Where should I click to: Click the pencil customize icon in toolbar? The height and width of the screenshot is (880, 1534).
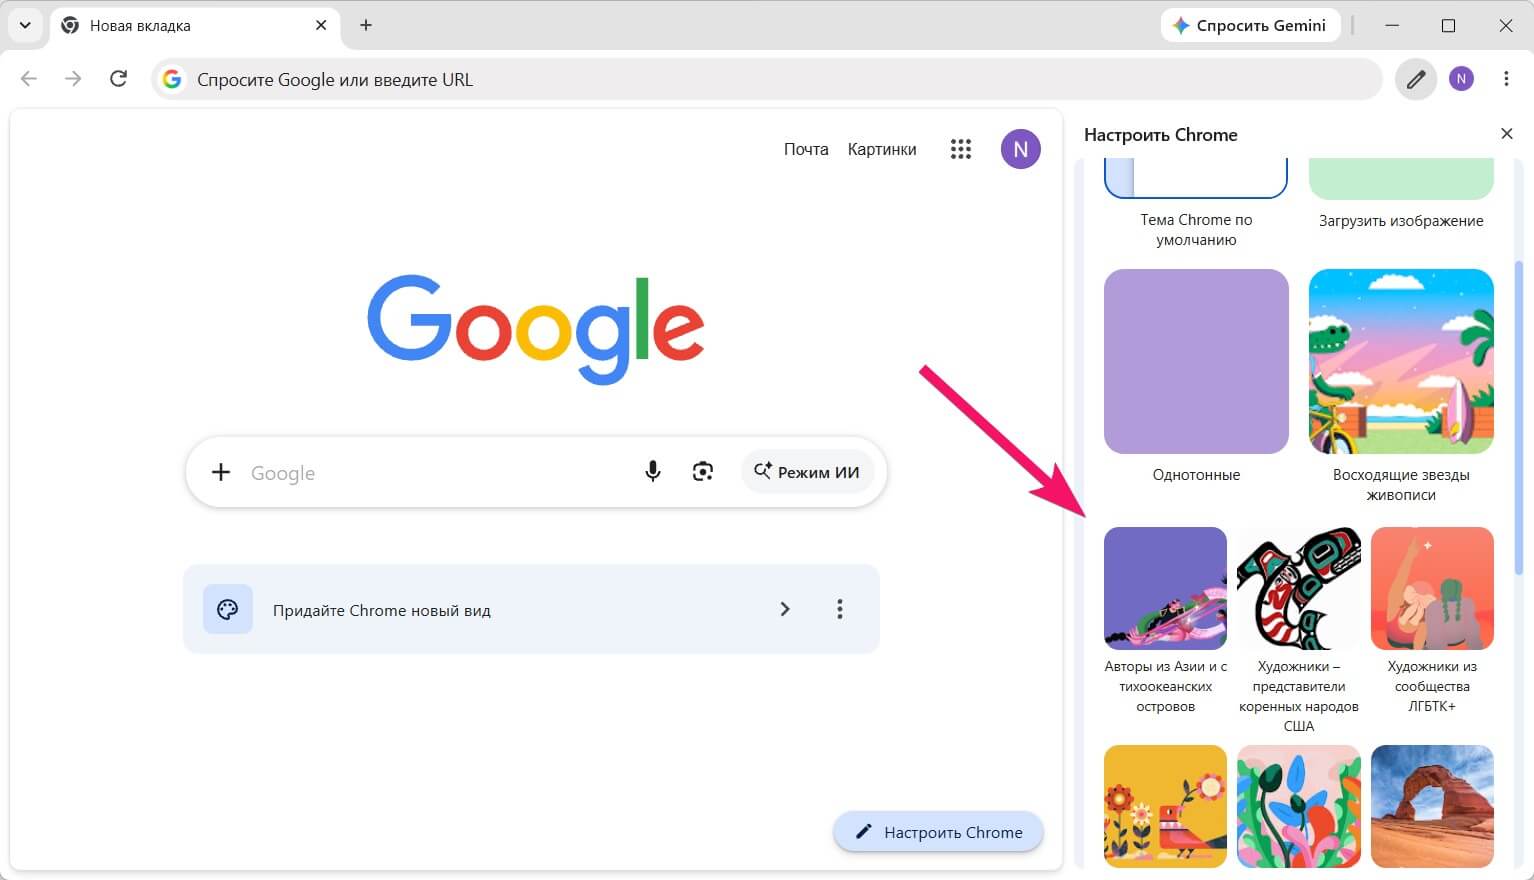[1416, 79]
